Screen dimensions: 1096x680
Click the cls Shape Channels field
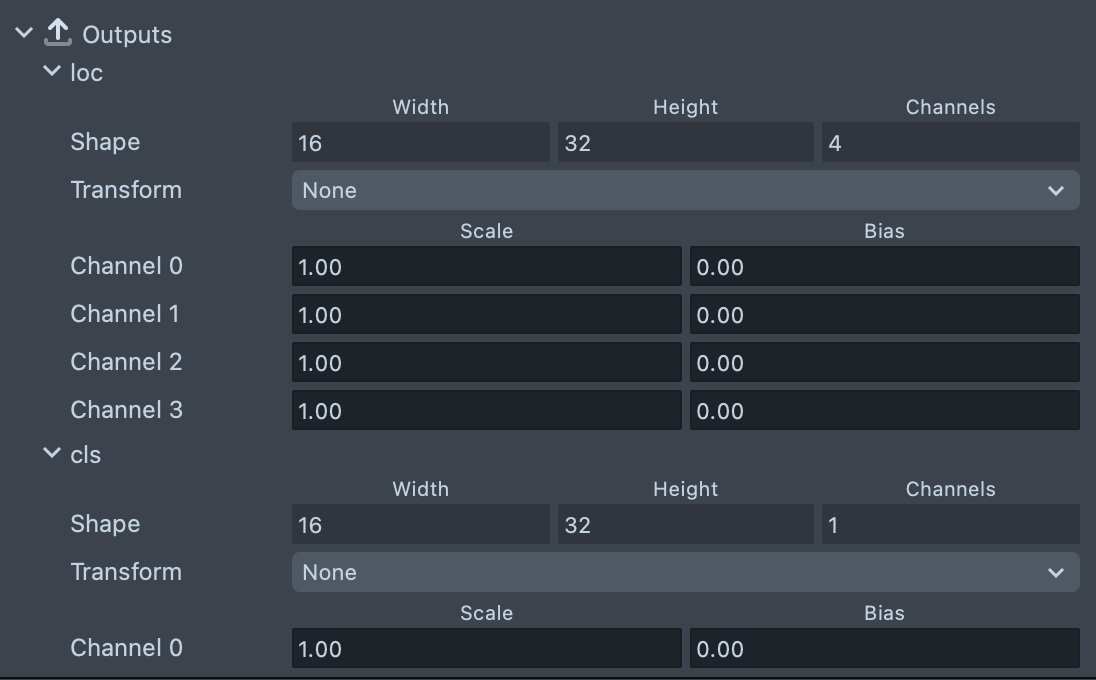[950, 525]
